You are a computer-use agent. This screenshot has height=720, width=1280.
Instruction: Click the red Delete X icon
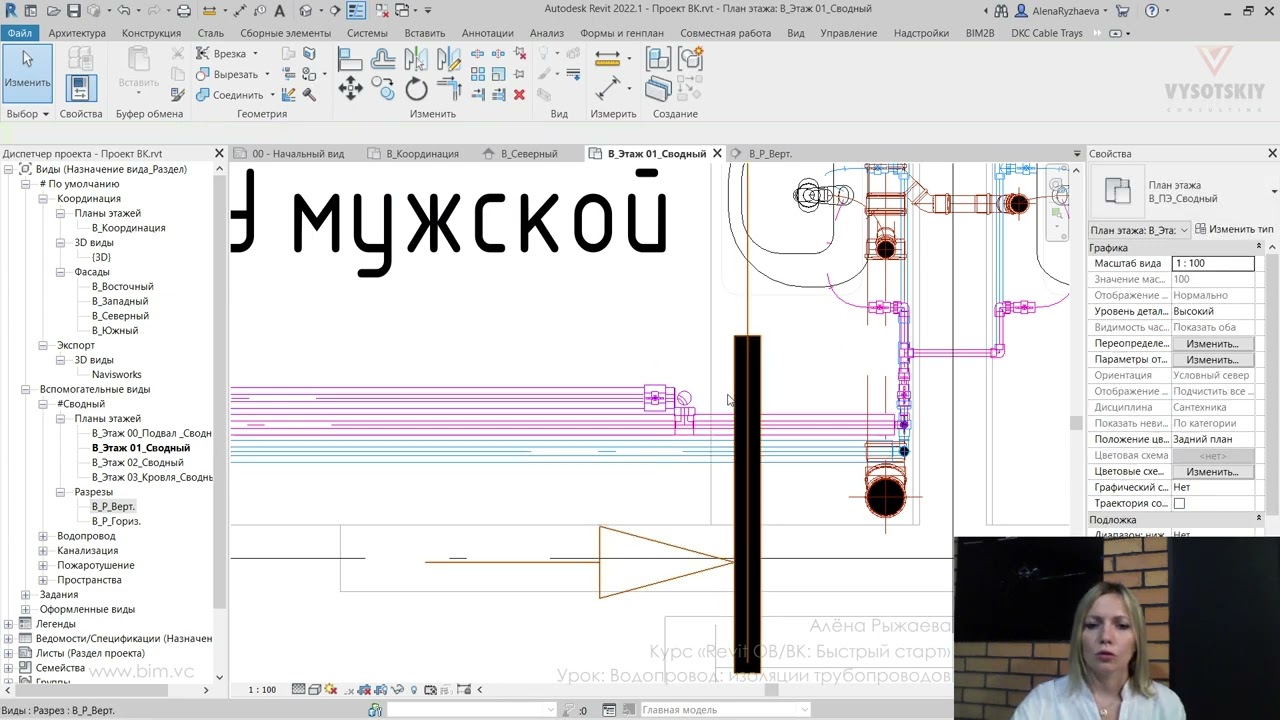pyautogui.click(x=519, y=95)
